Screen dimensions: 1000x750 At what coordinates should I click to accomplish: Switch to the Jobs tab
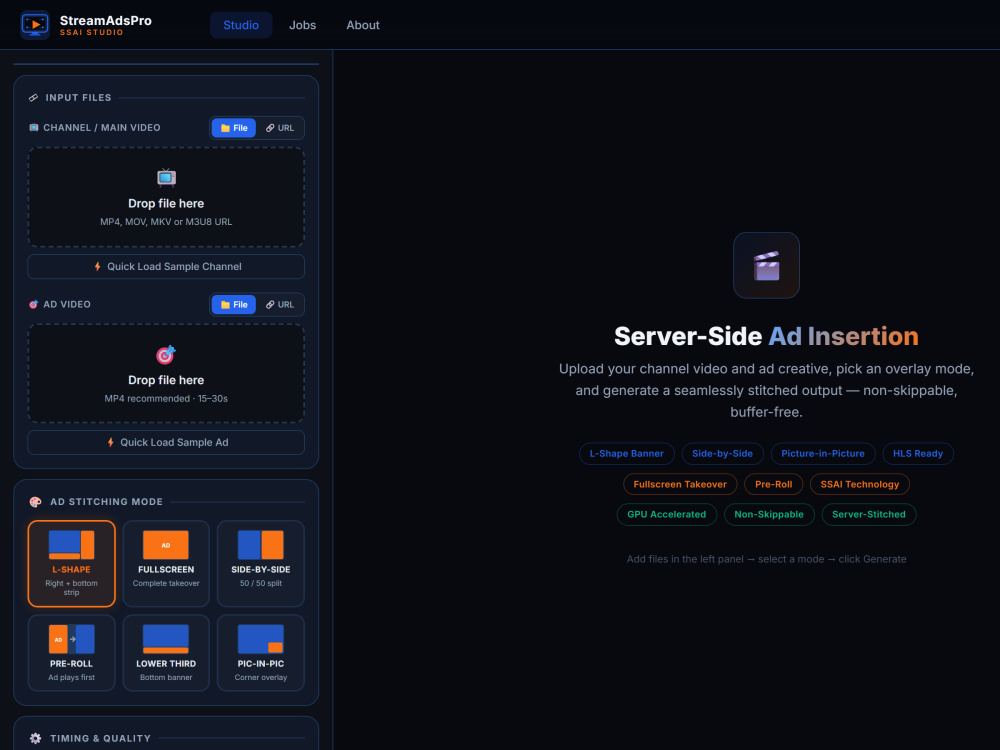[x=302, y=25]
